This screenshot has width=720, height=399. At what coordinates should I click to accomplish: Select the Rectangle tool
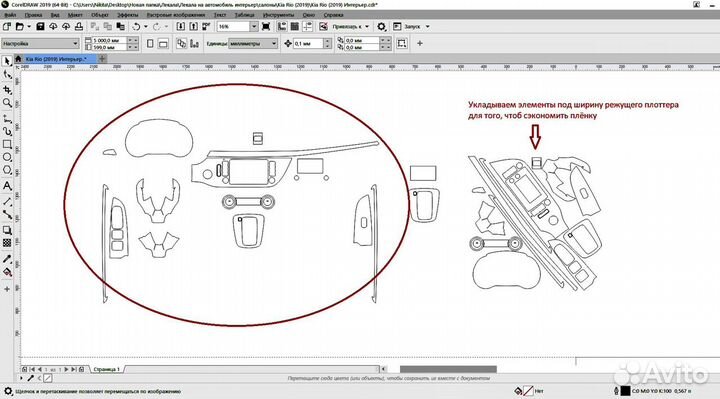(x=7, y=144)
